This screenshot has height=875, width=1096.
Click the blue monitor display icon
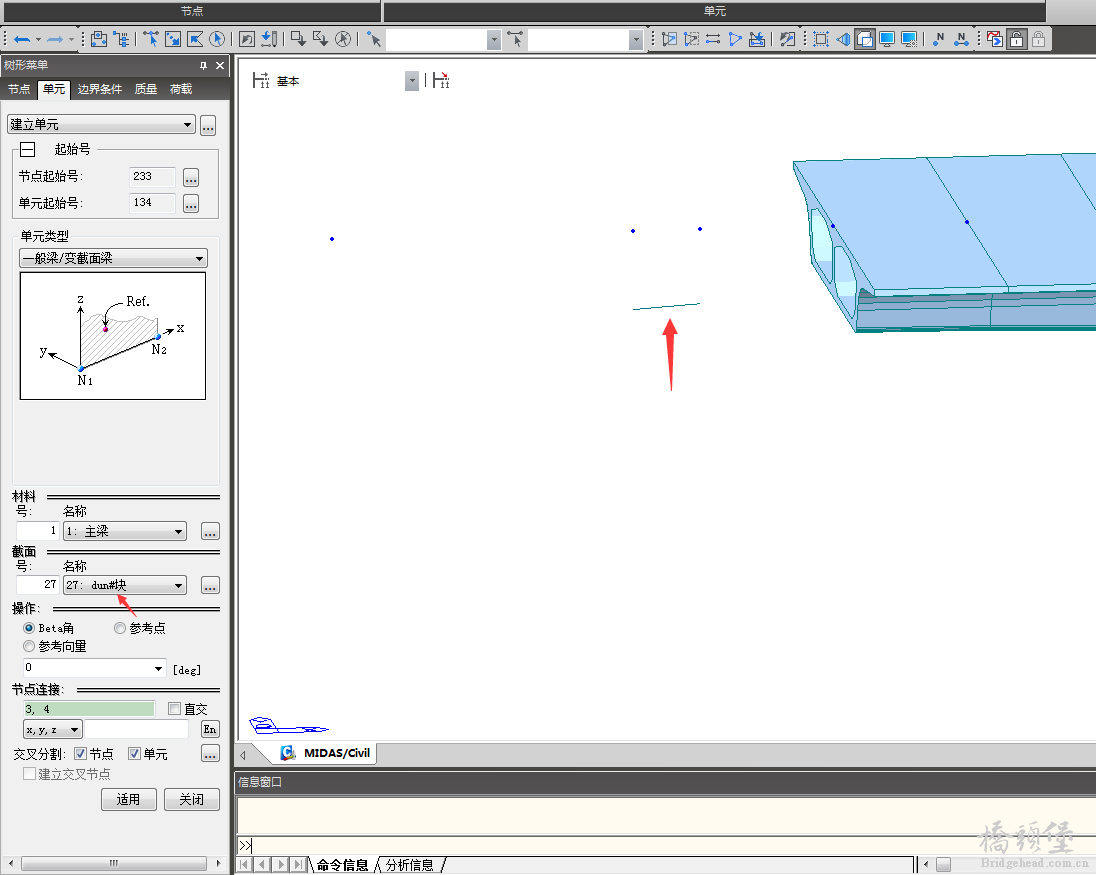click(887, 39)
